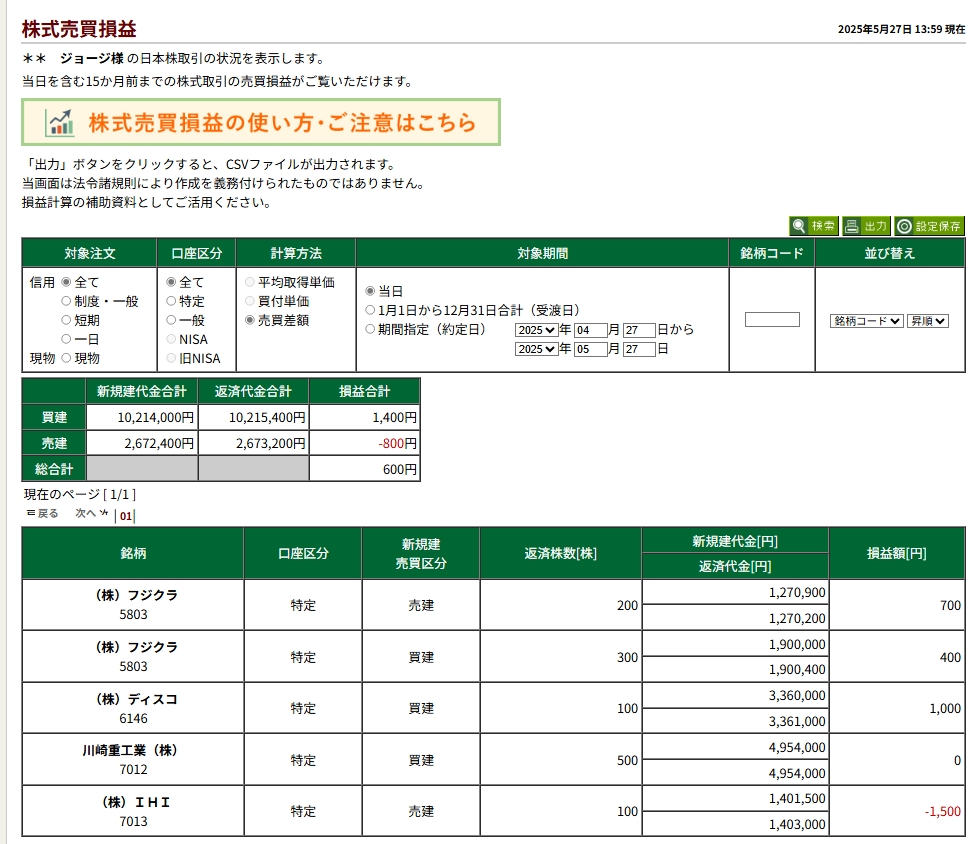979x844 pixels.
Task: Click the start month field showing 04
Action: click(590, 330)
